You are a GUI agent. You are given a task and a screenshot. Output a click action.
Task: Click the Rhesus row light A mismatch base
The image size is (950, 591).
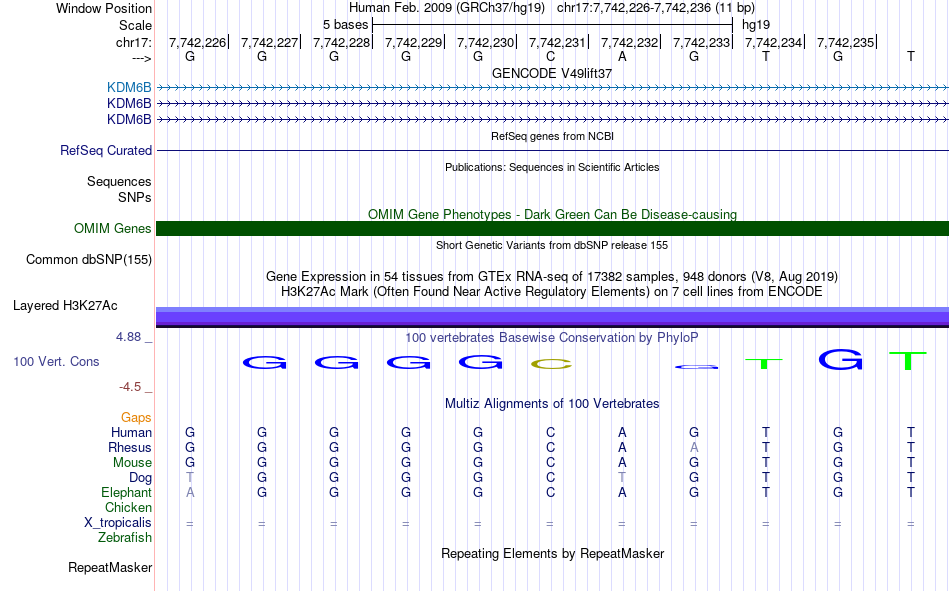(x=694, y=447)
